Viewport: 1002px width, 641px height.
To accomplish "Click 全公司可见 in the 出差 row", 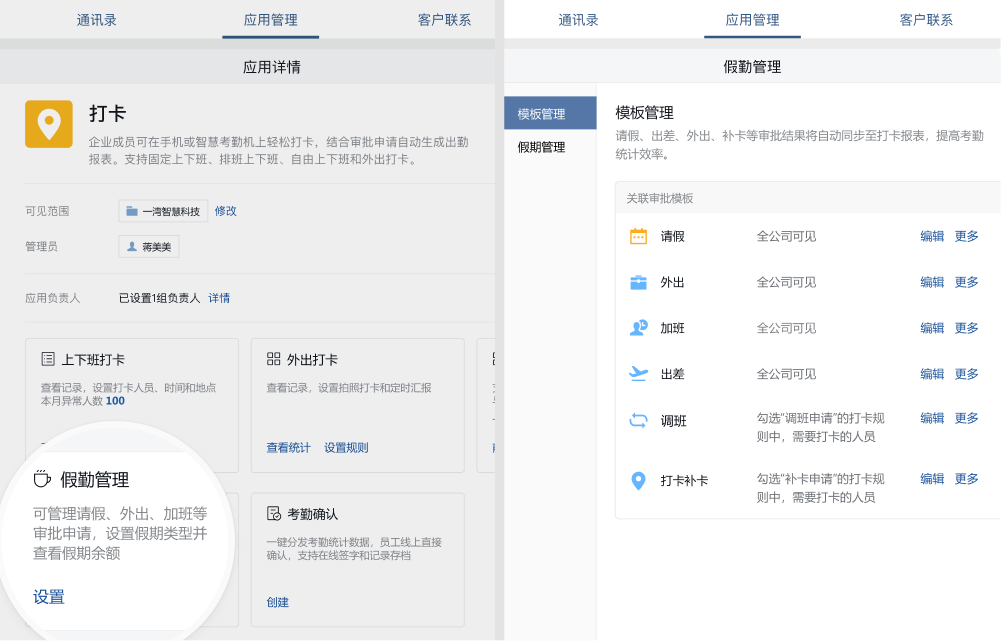I will pyautogui.click(x=787, y=374).
